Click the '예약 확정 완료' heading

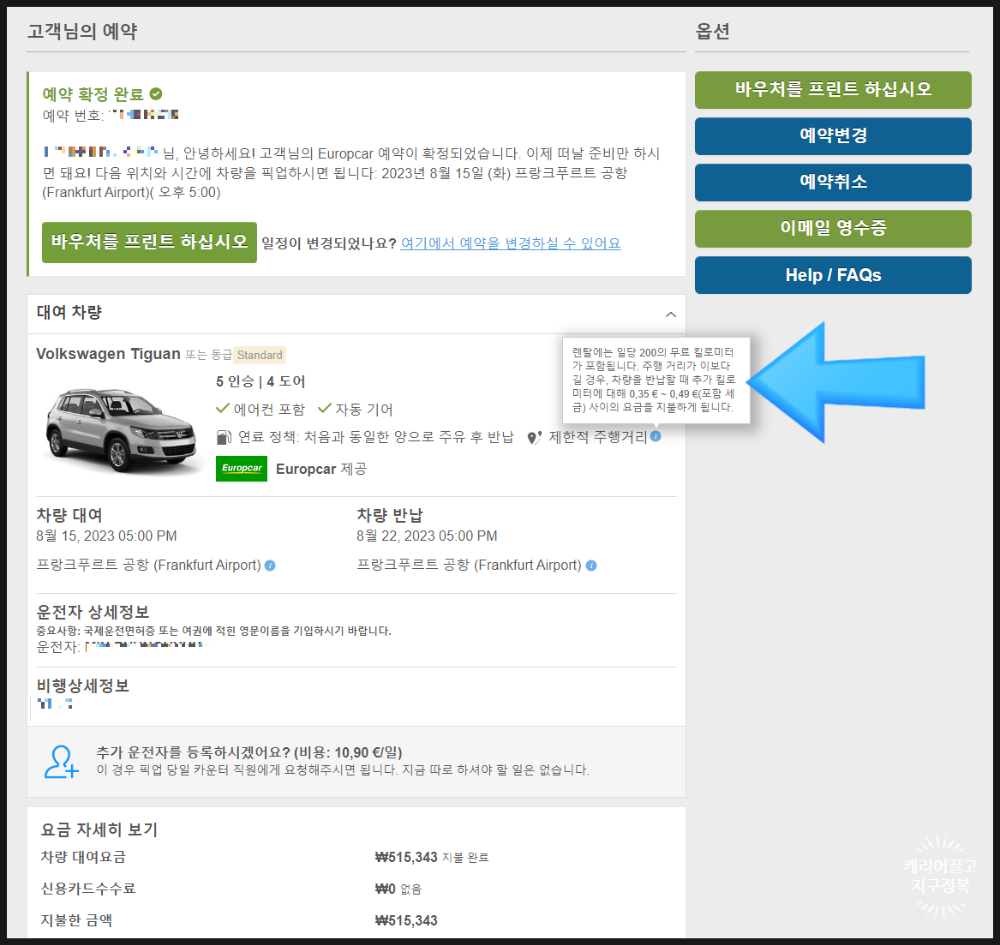pos(93,94)
